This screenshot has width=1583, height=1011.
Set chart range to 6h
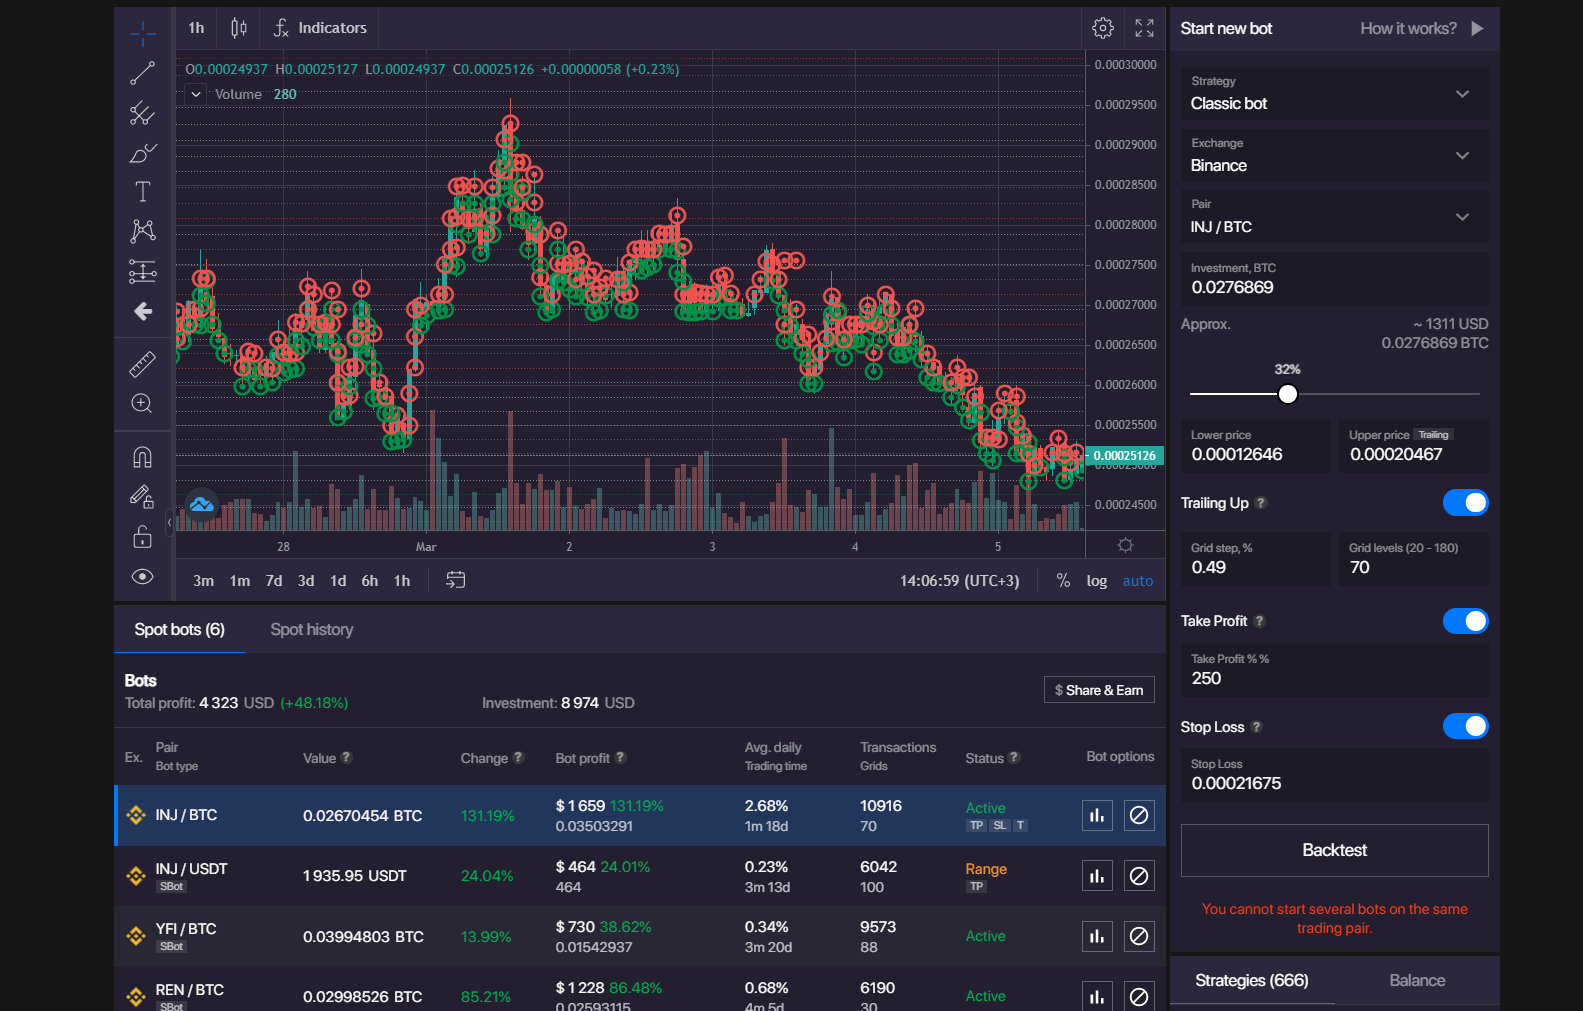pos(370,580)
